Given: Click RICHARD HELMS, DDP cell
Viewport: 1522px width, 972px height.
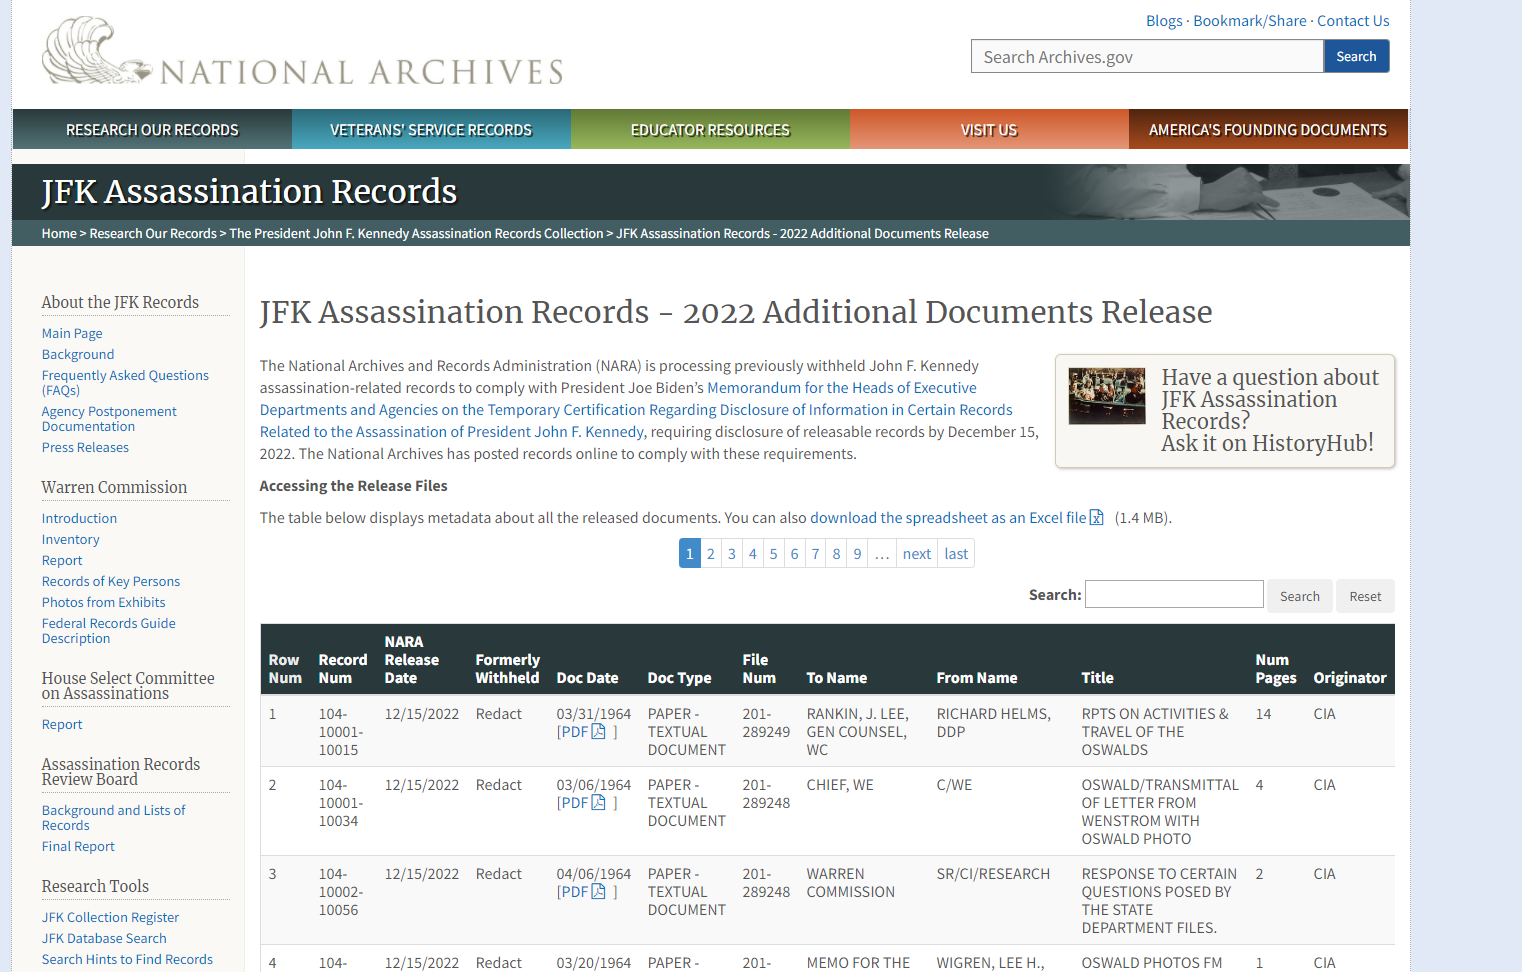Looking at the screenshot, I should click(994, 723).
